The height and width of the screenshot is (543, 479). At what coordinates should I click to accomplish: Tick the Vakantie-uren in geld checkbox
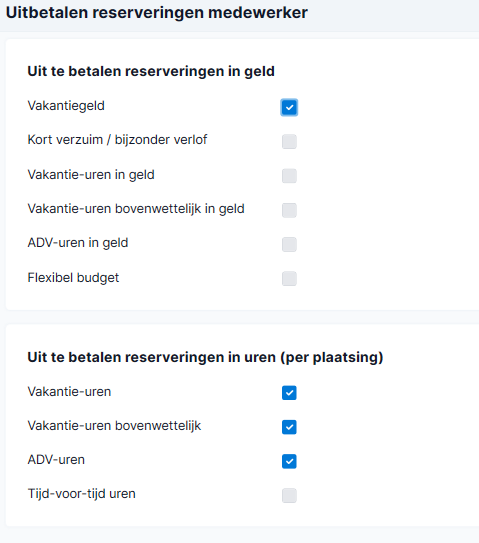coord(289,176)
